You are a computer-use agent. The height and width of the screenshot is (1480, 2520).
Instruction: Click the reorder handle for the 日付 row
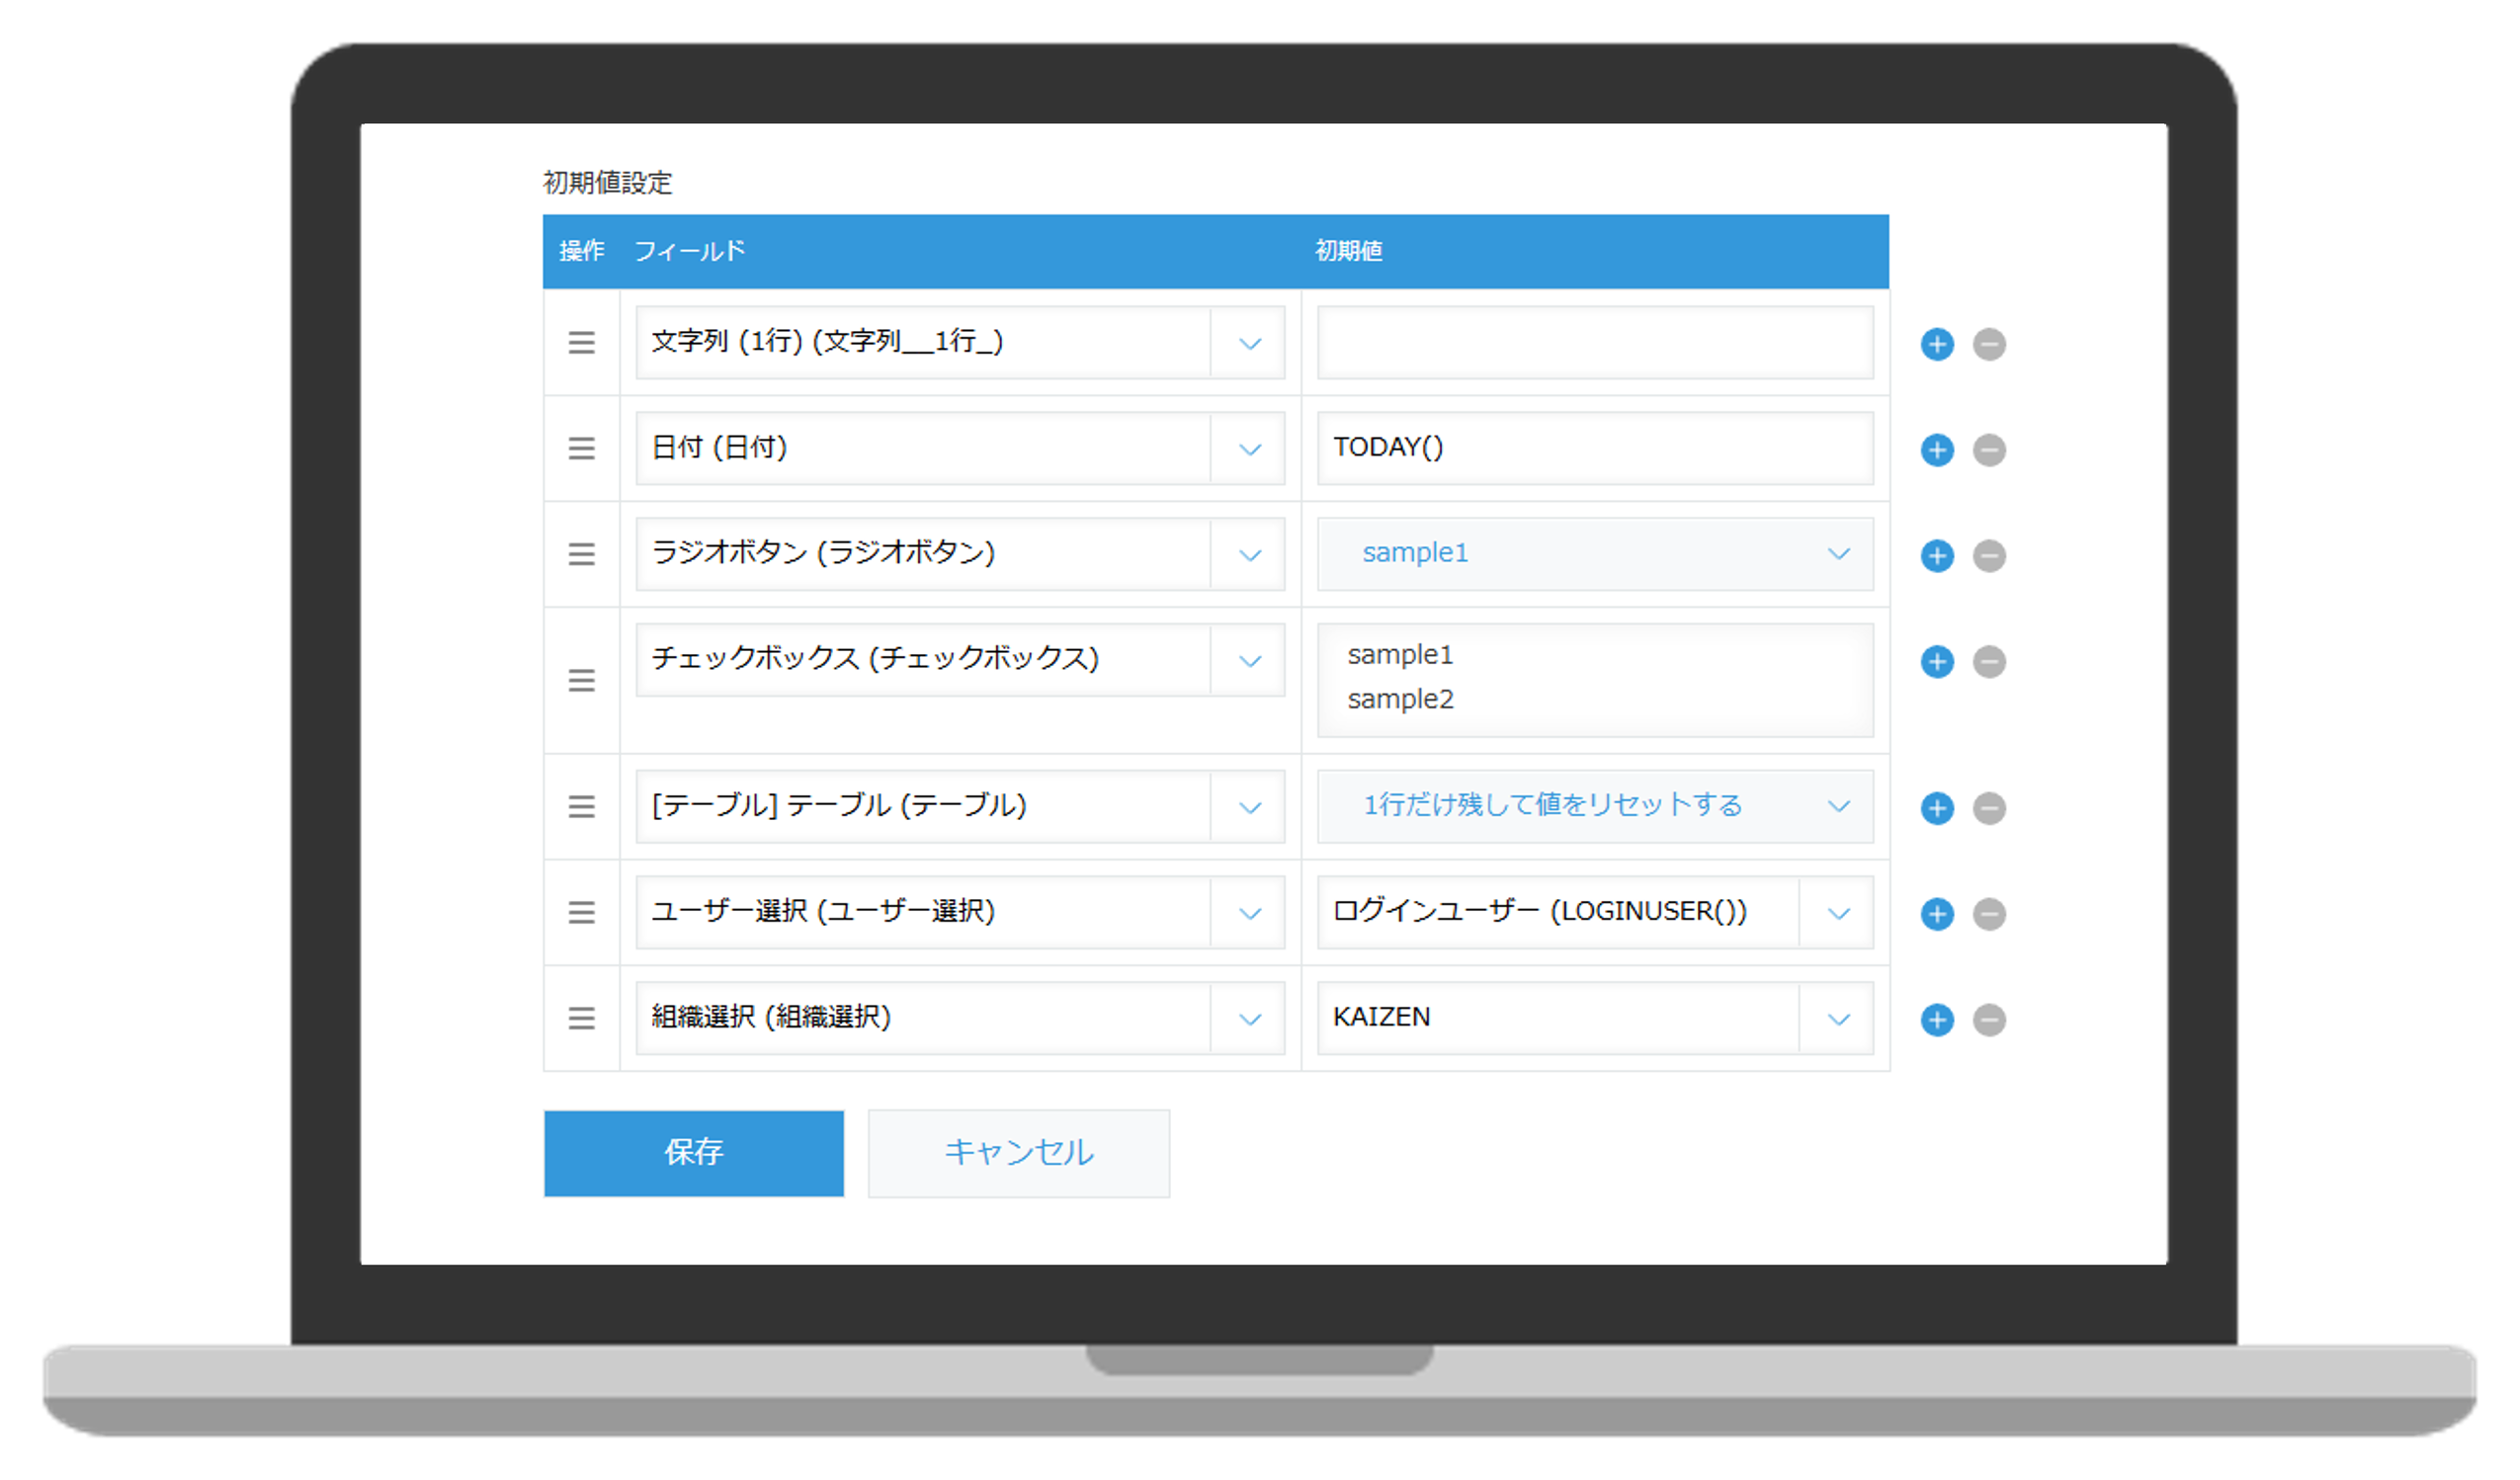(x=581, y=449)
